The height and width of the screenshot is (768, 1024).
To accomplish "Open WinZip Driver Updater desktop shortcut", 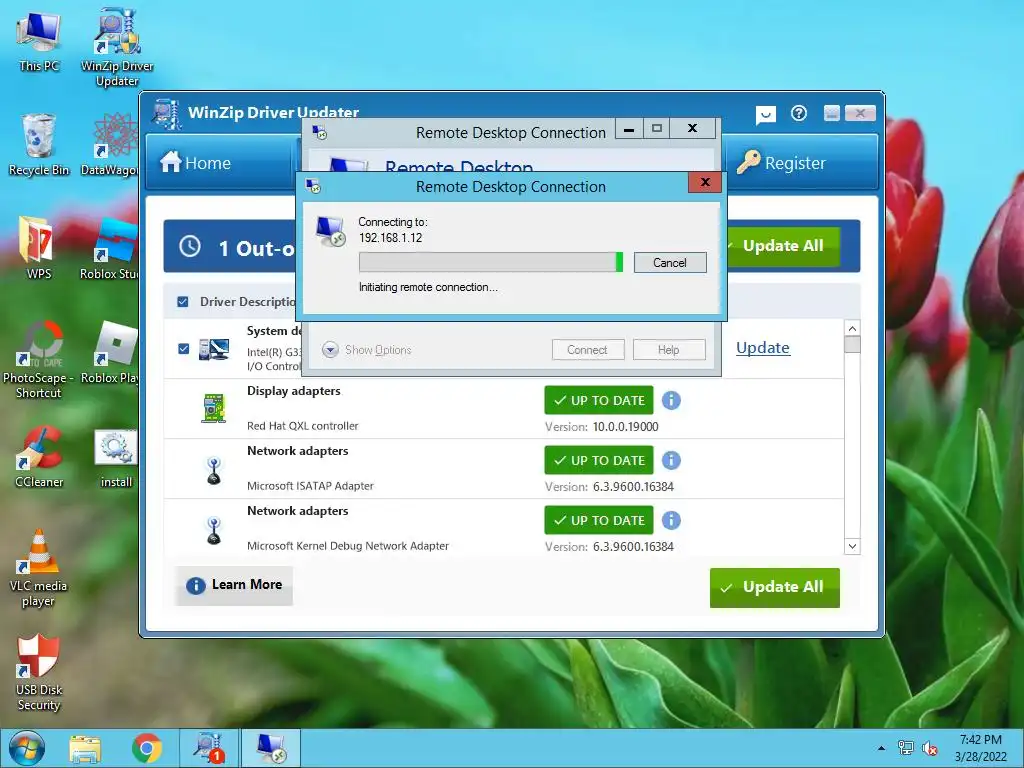I will 117,47.
